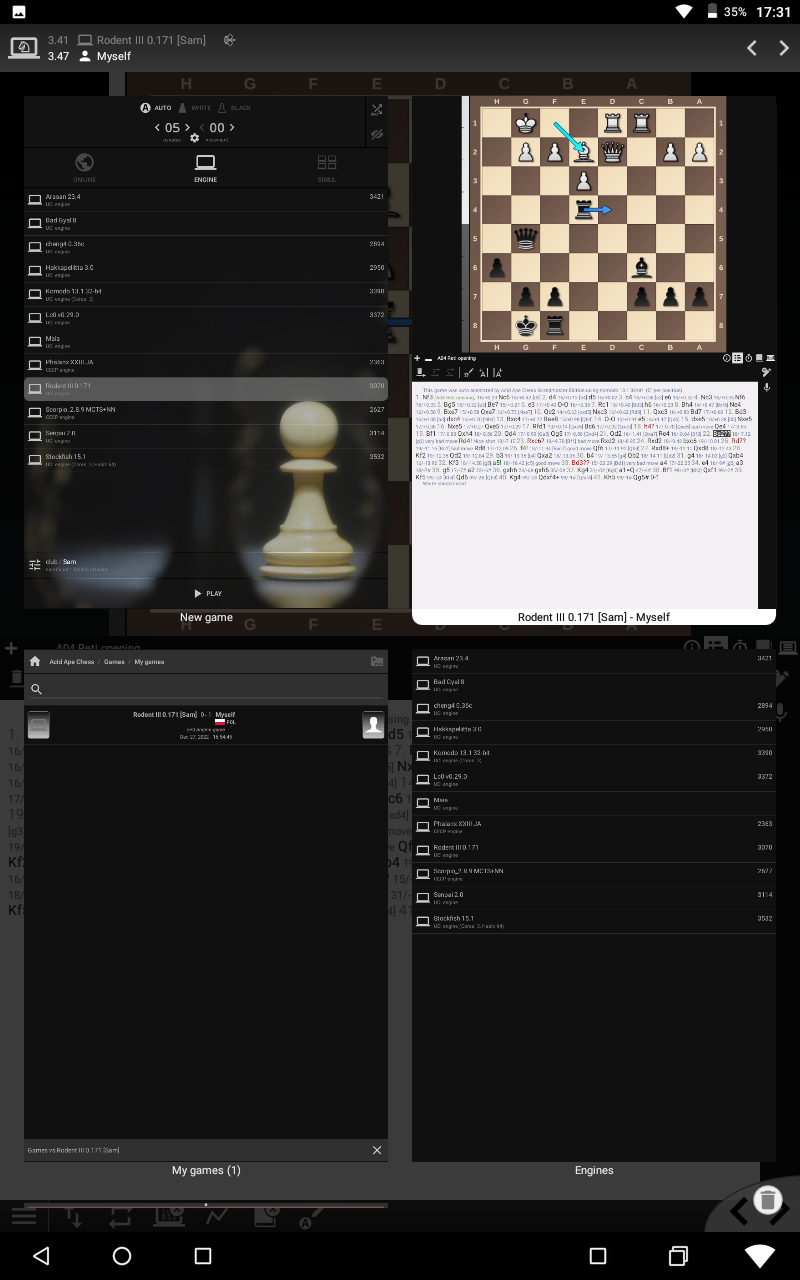The width and height of the screenshot is (800, 1280).
Task: Tap the board rotation icon in game setup
Action: coord(377,109)
